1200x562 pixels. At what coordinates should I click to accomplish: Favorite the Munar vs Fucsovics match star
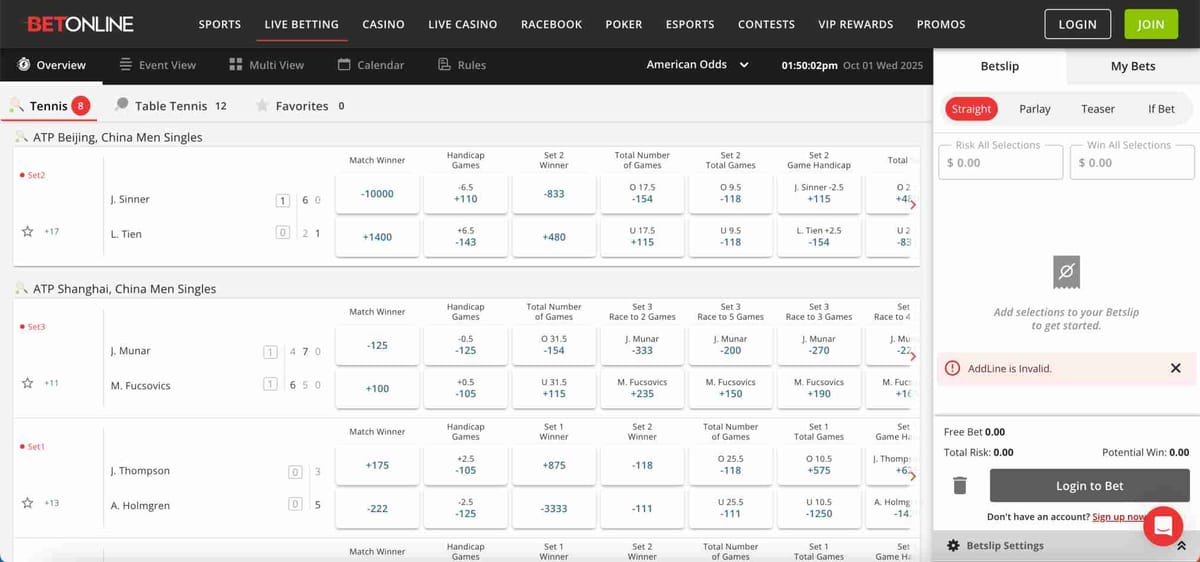pos(27,383)
